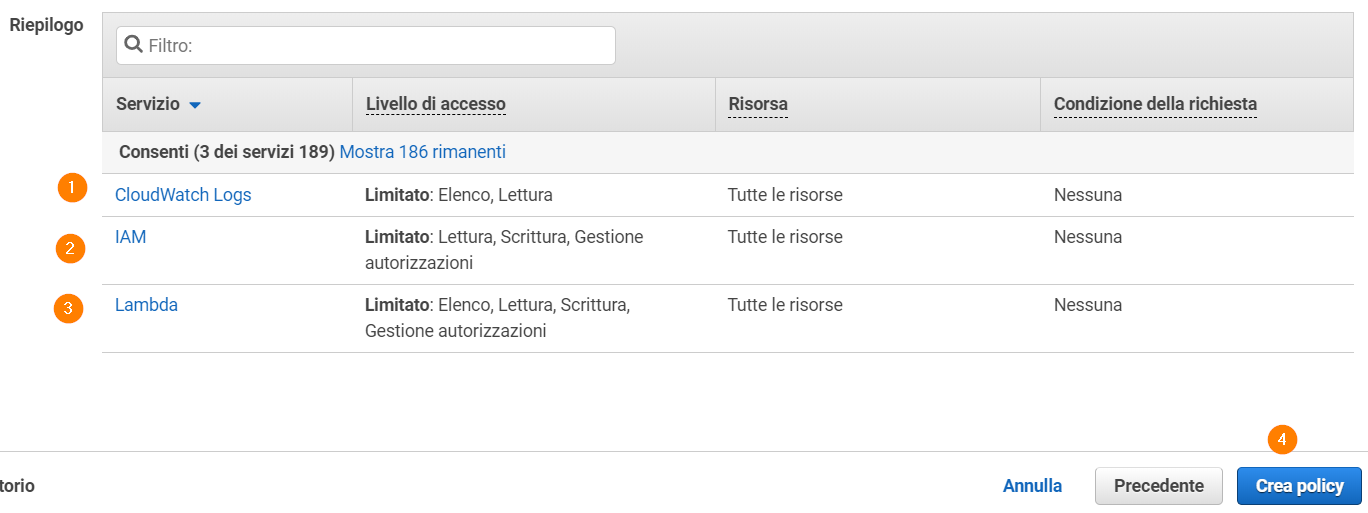
Task: Click orange badge 3 next to Lambda
Action: 68,309
